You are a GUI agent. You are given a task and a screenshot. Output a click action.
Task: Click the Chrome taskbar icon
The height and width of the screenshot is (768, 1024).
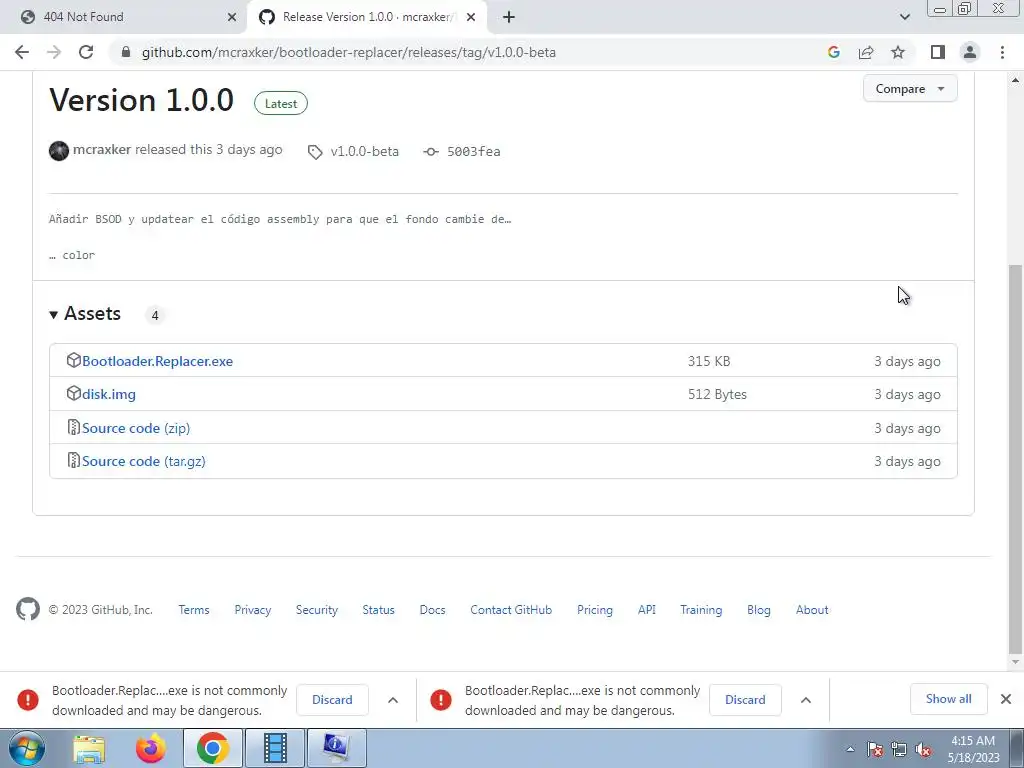pyautogui.click(x=212, y=748)
